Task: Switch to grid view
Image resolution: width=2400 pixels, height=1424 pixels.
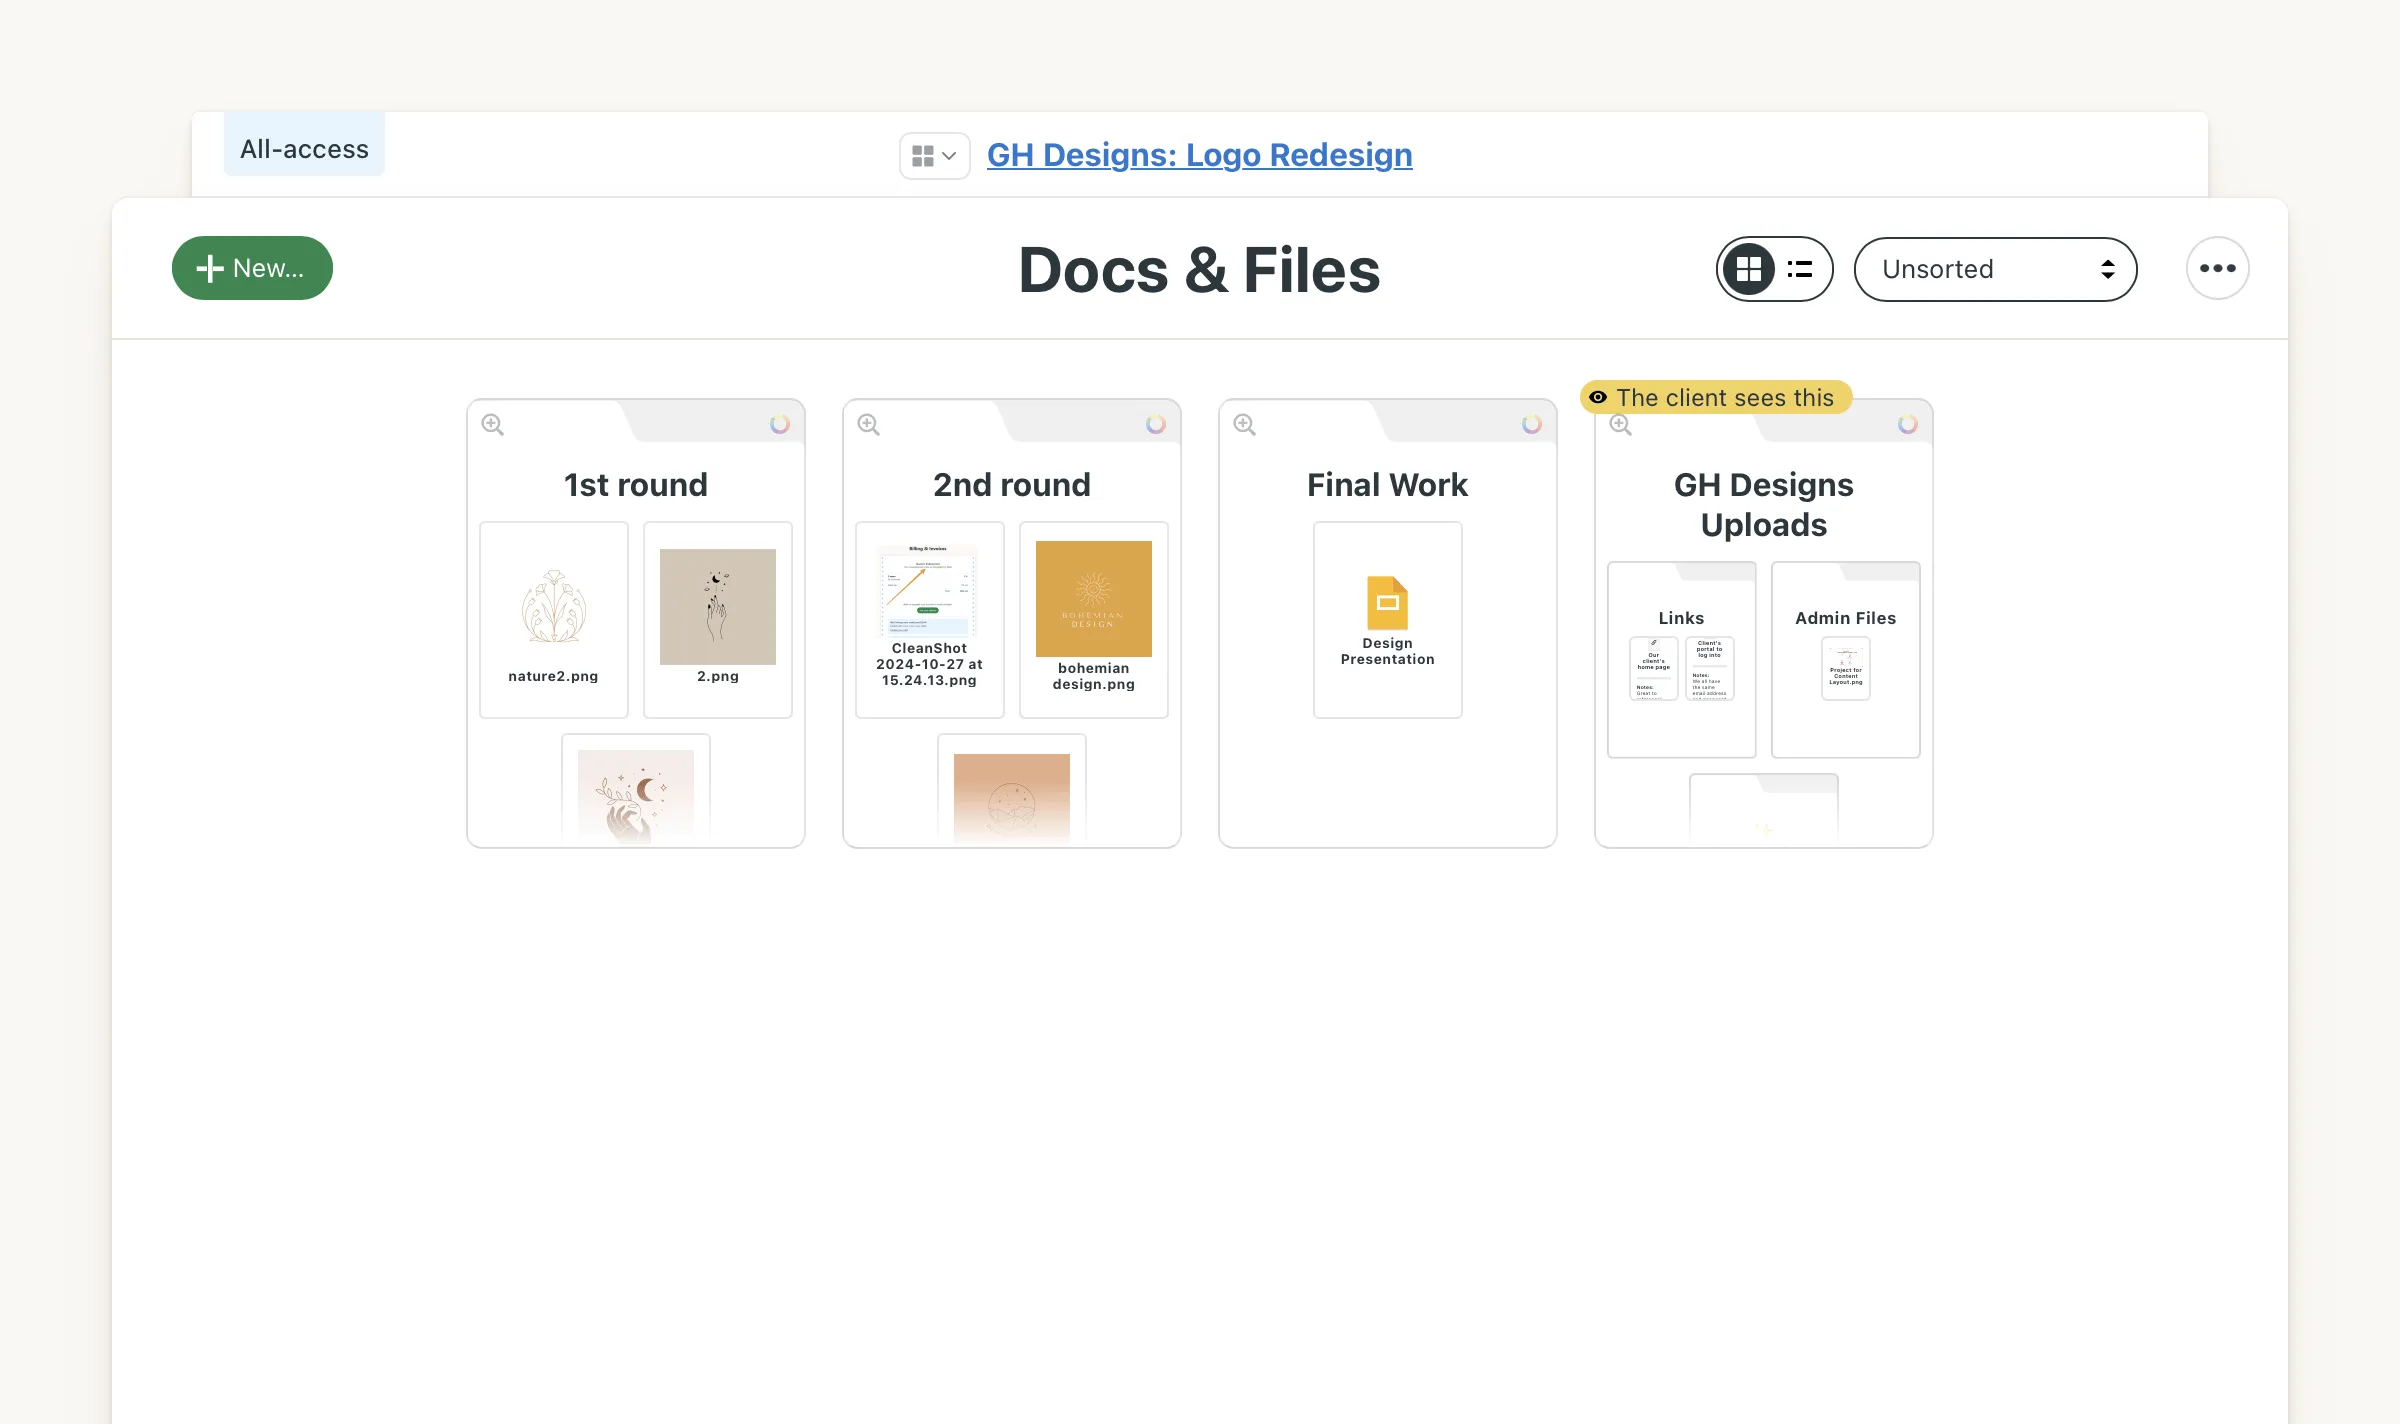Action: point(1747,268)
